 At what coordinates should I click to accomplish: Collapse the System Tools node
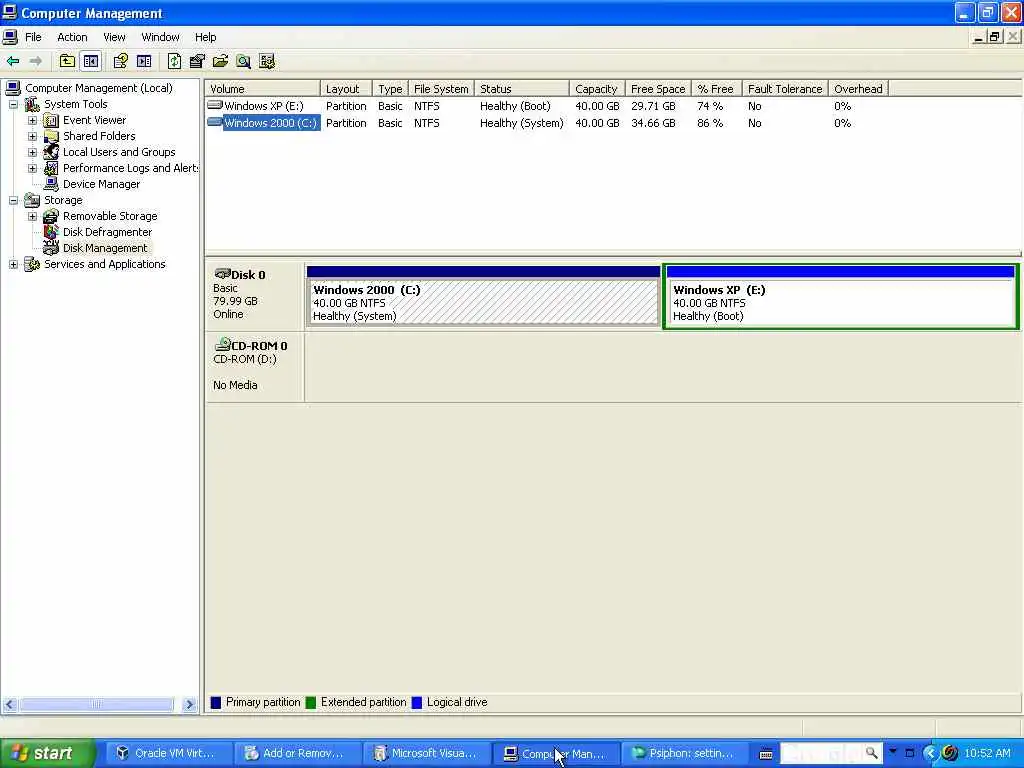pyautogui.click(x=13, y=104)
